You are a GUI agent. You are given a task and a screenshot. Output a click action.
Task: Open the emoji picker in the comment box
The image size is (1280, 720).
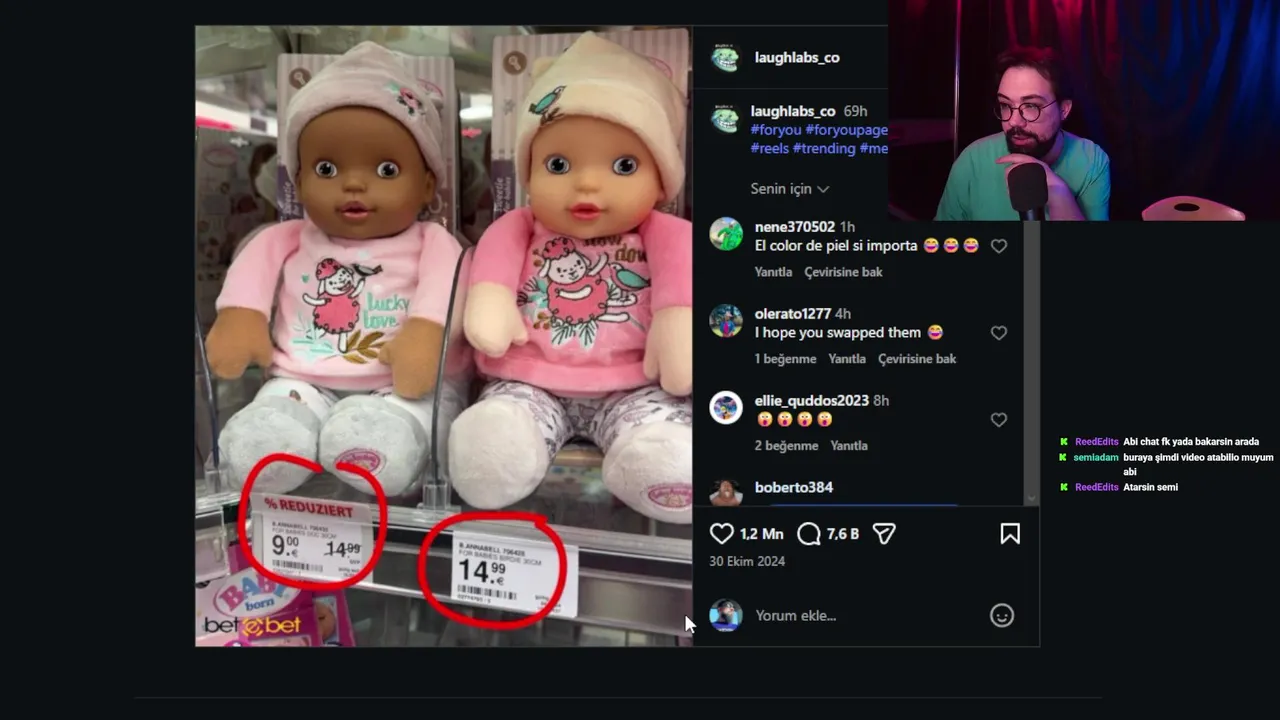coord(1002,615)
